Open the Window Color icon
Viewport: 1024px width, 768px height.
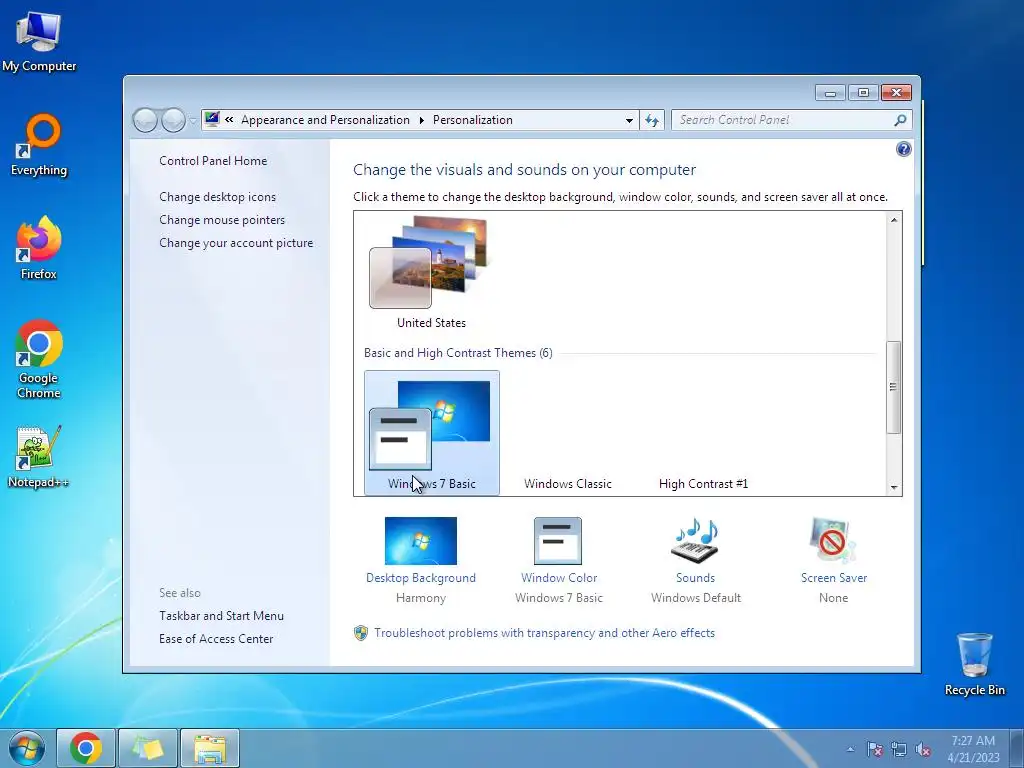tap(558, 541)
